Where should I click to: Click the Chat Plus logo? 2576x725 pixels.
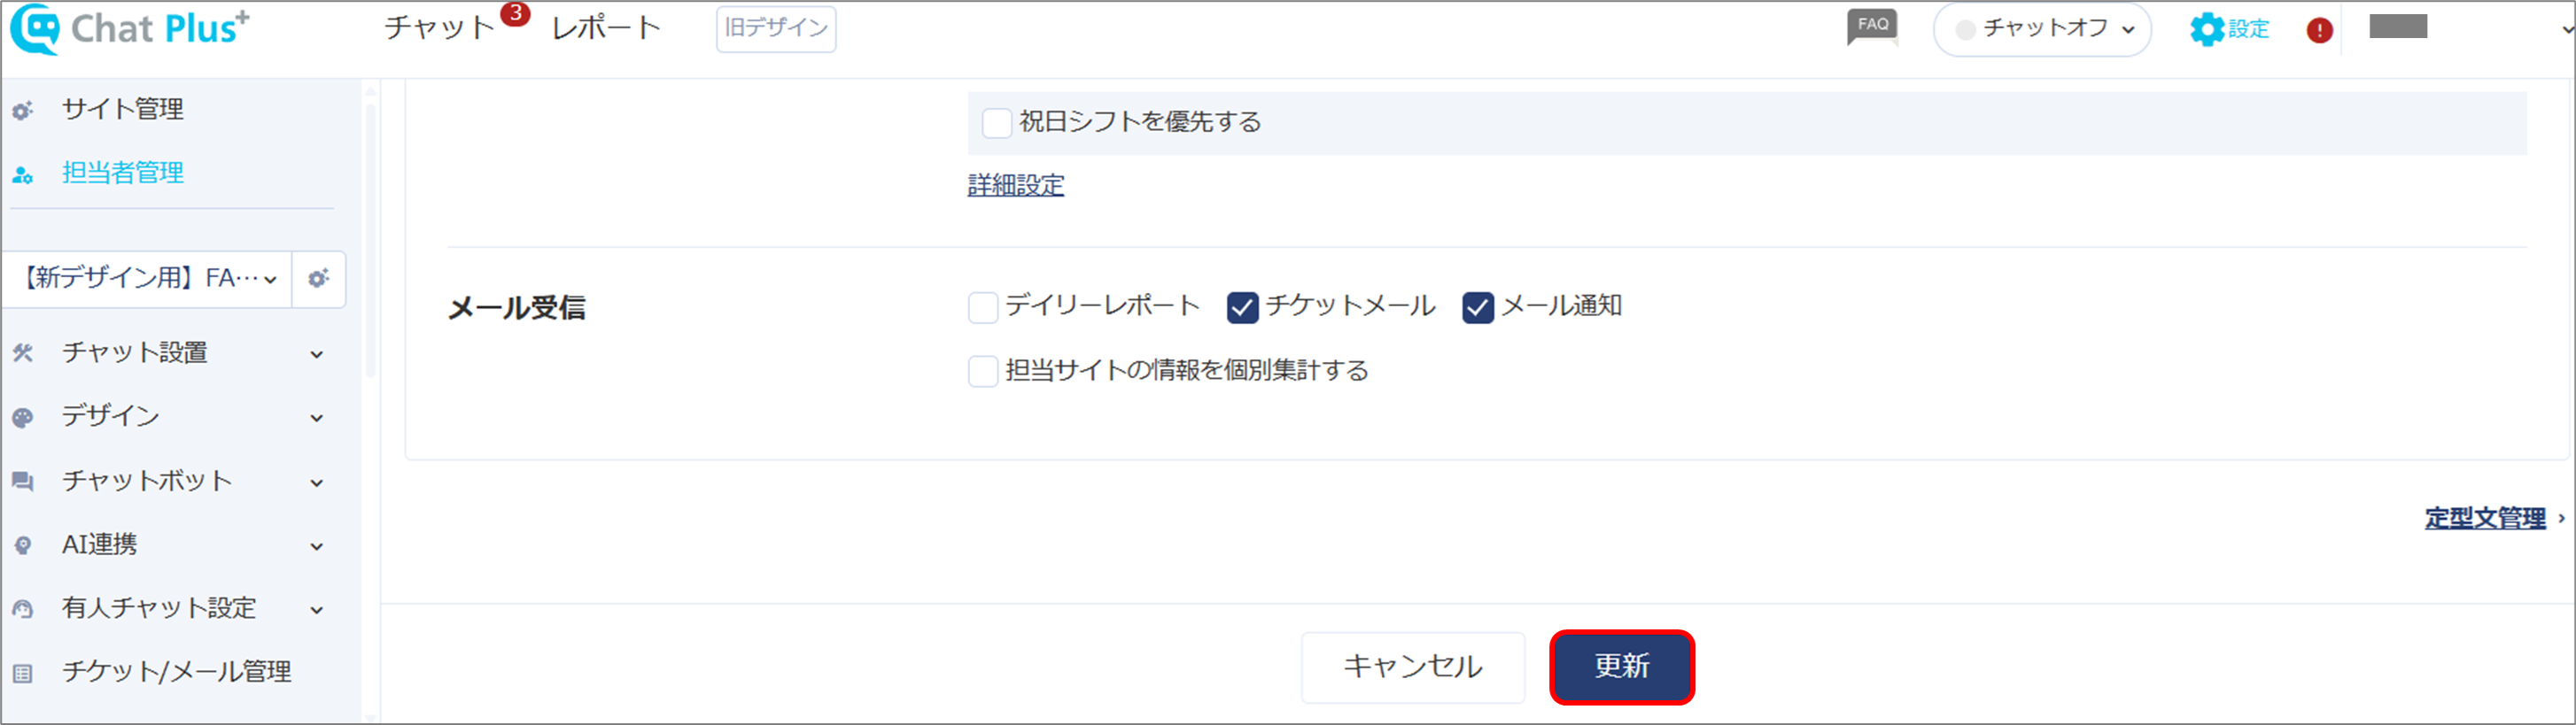129,29
